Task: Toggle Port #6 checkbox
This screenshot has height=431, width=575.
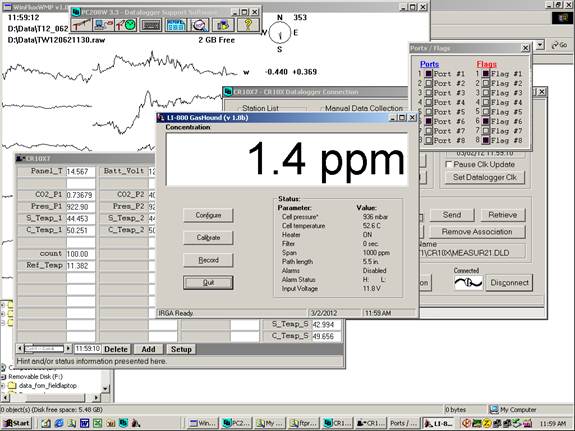Action: (428, 121)
